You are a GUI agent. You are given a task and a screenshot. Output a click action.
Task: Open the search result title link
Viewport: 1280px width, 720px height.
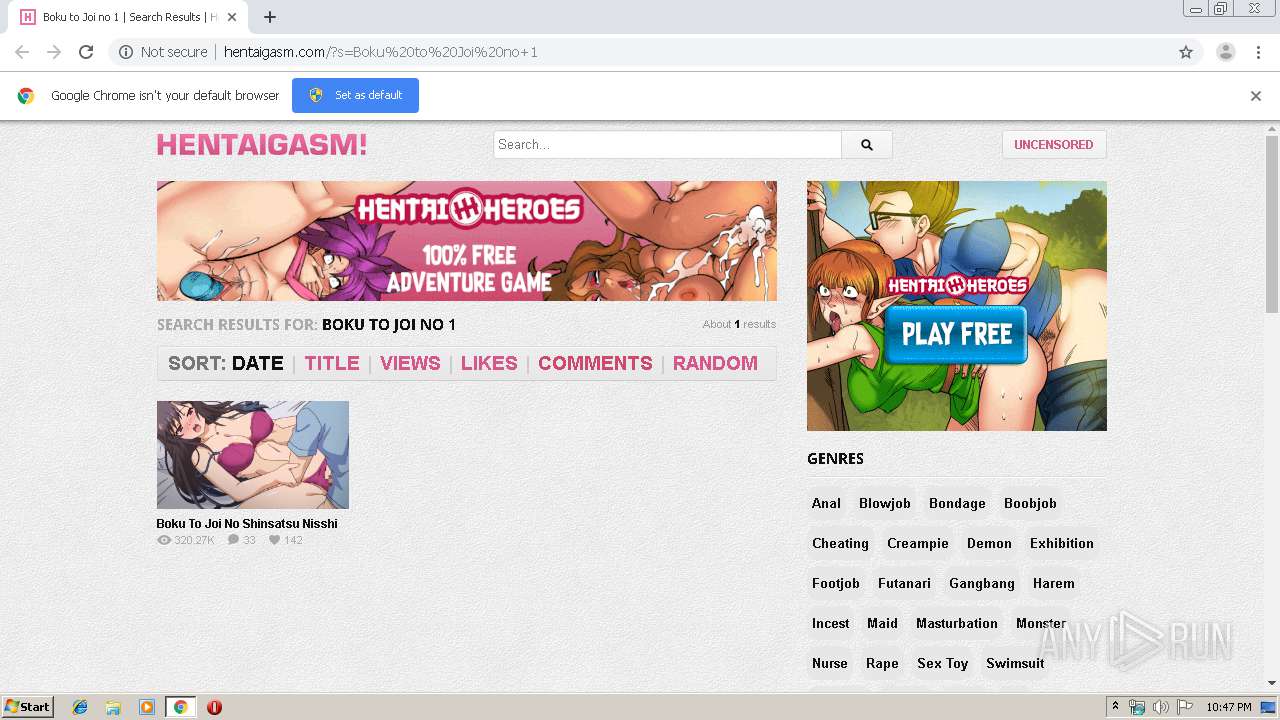click(x=247, y=524)
